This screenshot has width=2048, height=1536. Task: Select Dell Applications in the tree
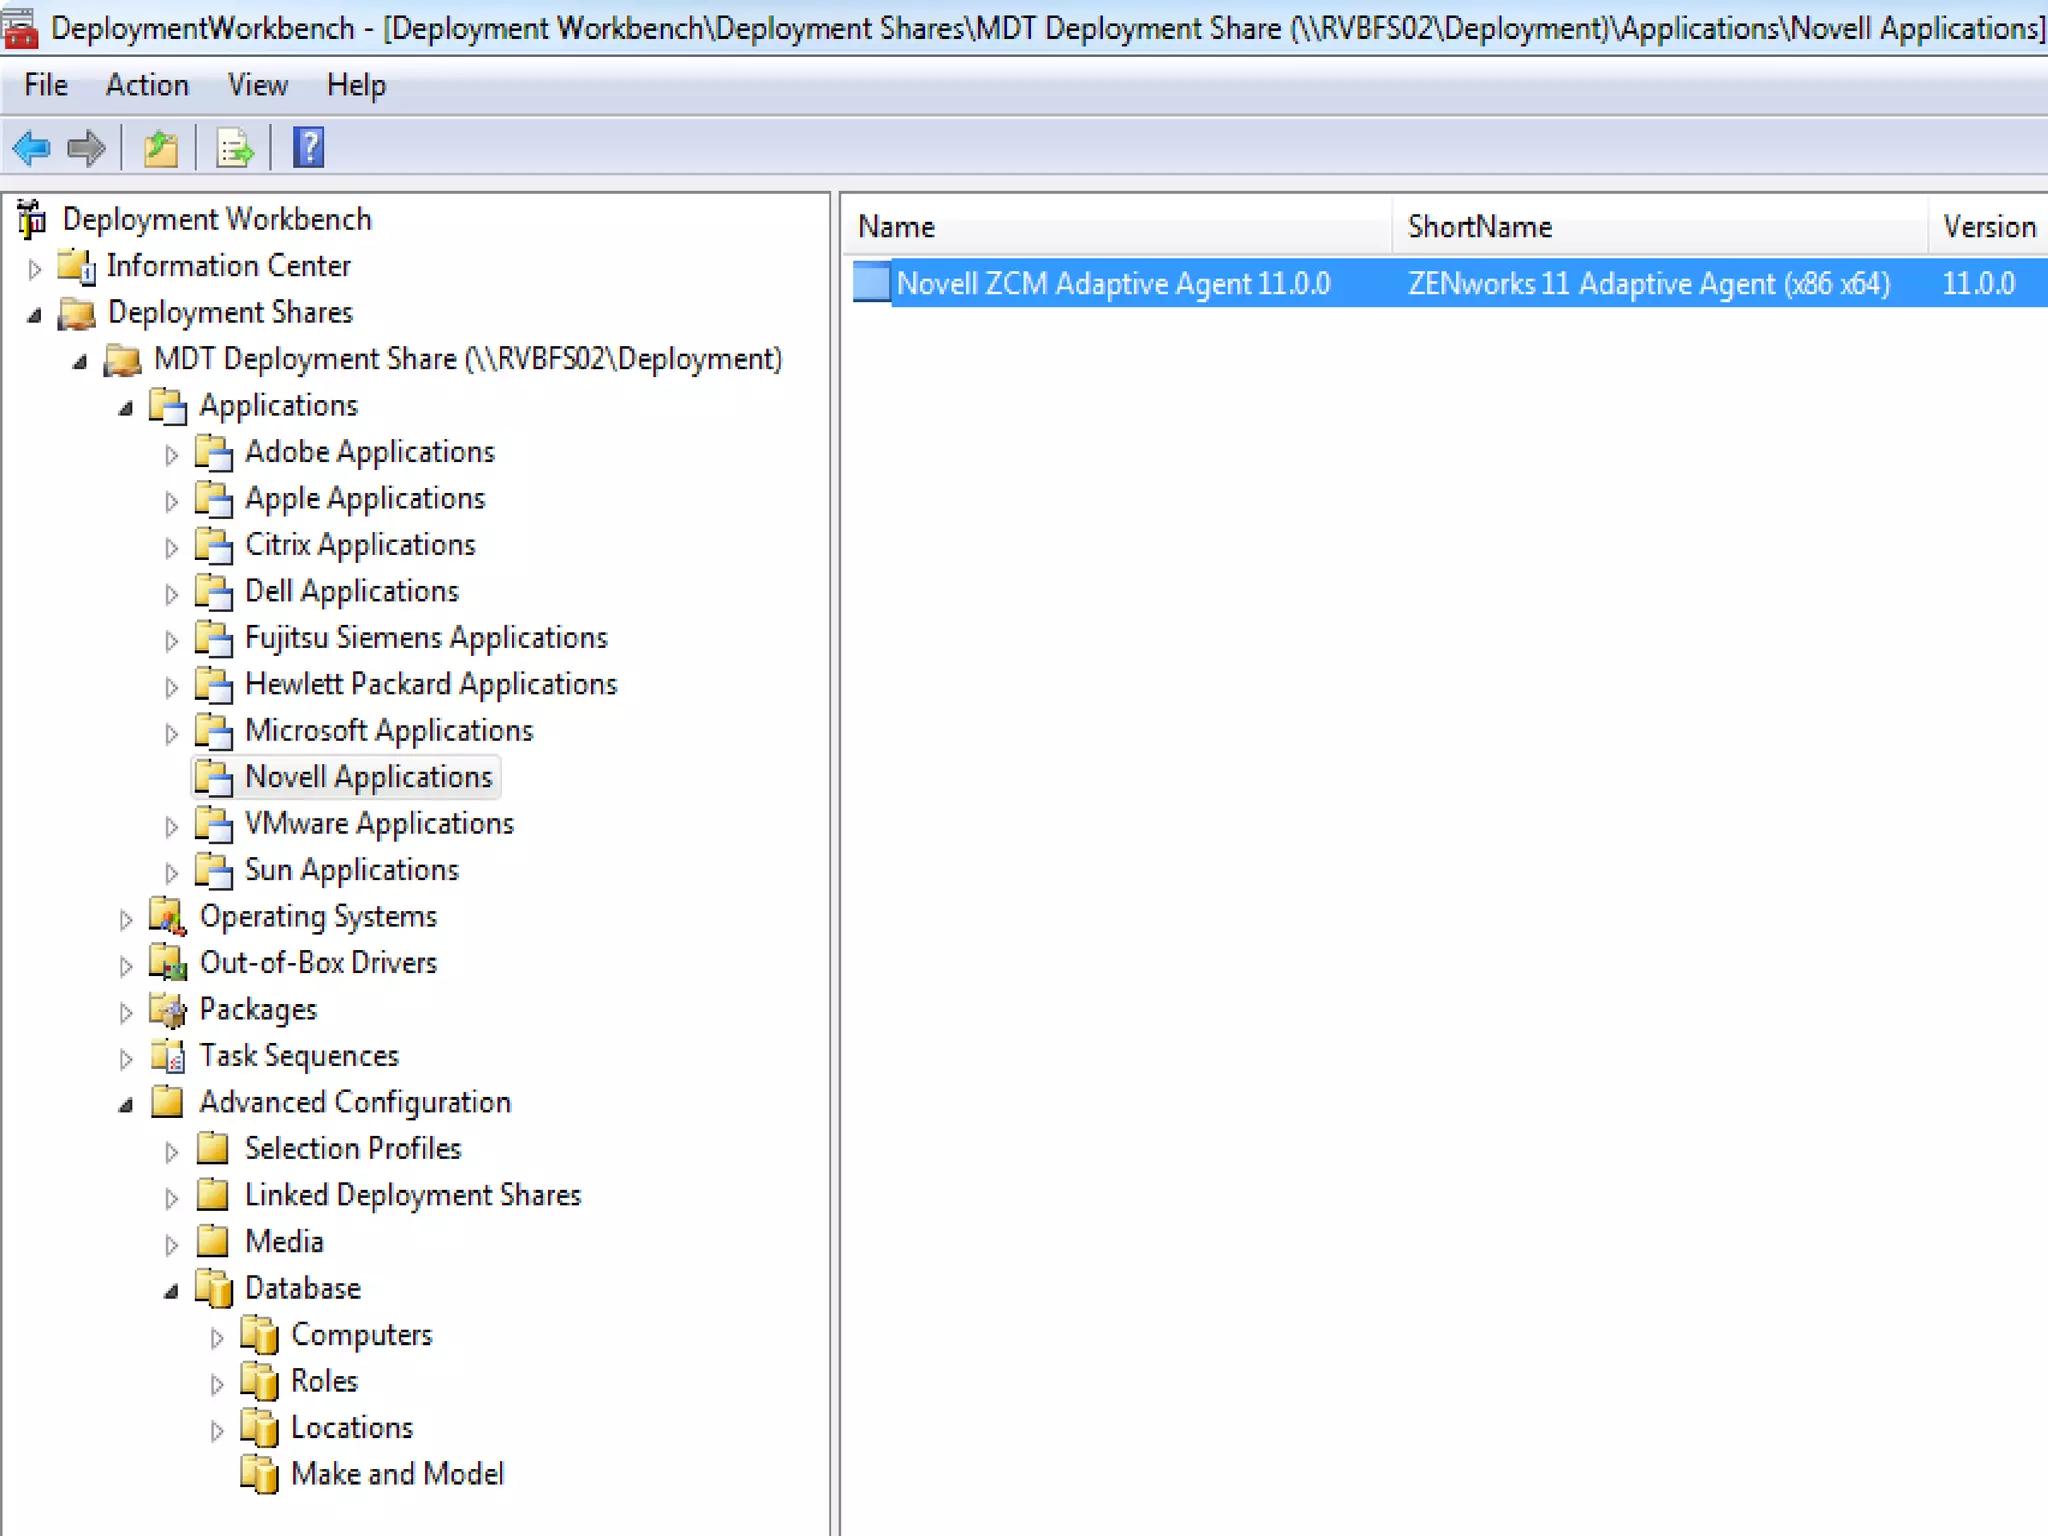point(352,592)
